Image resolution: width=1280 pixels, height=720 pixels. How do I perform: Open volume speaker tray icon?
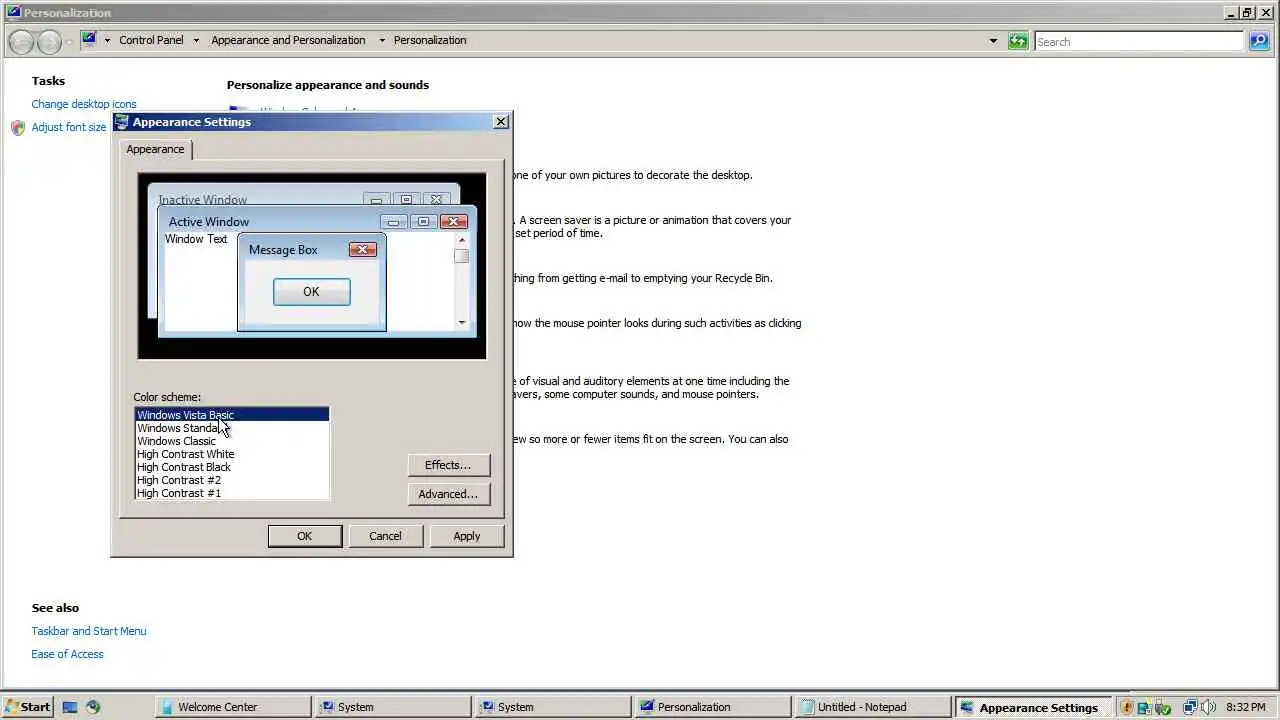(x=1207, y=707)
